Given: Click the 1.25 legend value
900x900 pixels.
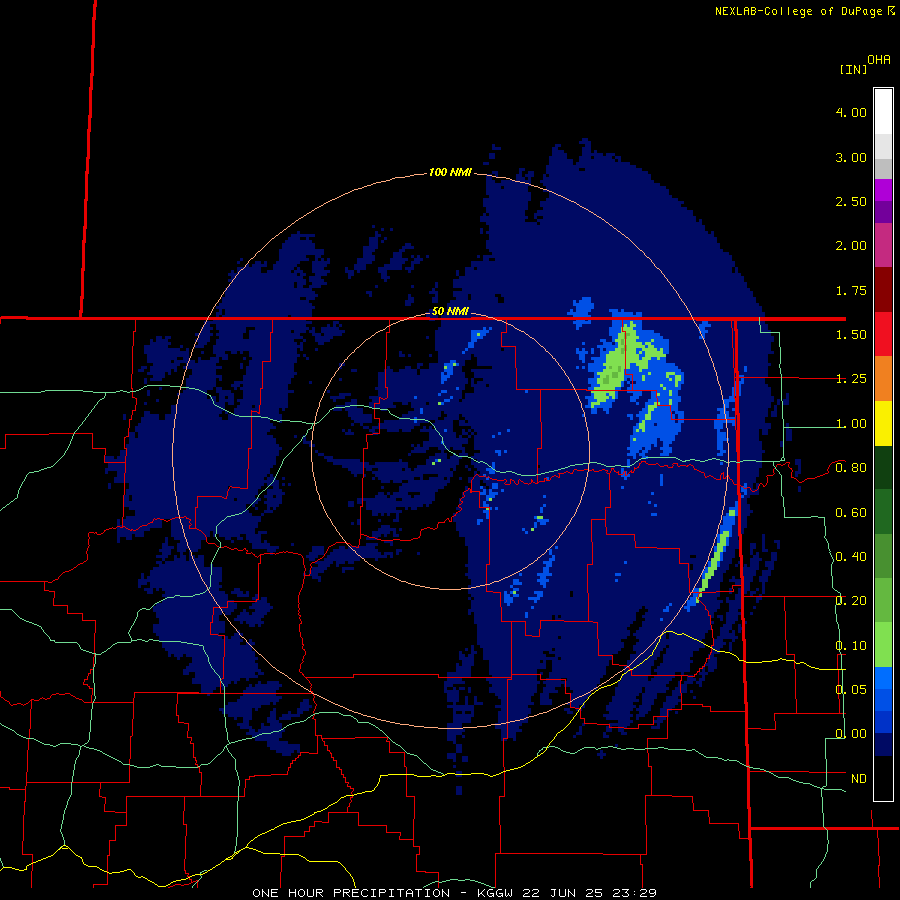Looking at the screenshot, I should (851, 379).
